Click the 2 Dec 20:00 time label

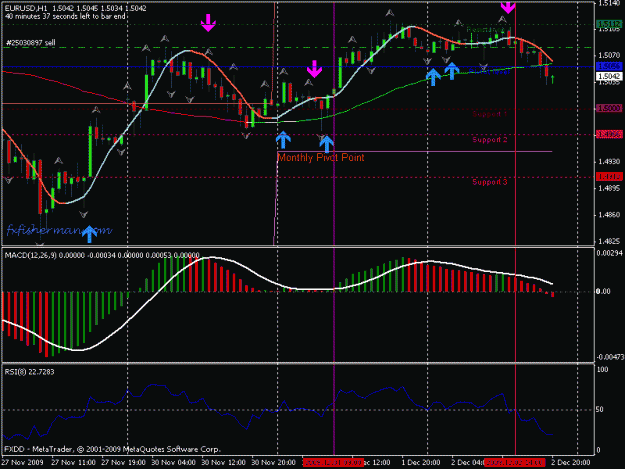(x=570, y=463)
